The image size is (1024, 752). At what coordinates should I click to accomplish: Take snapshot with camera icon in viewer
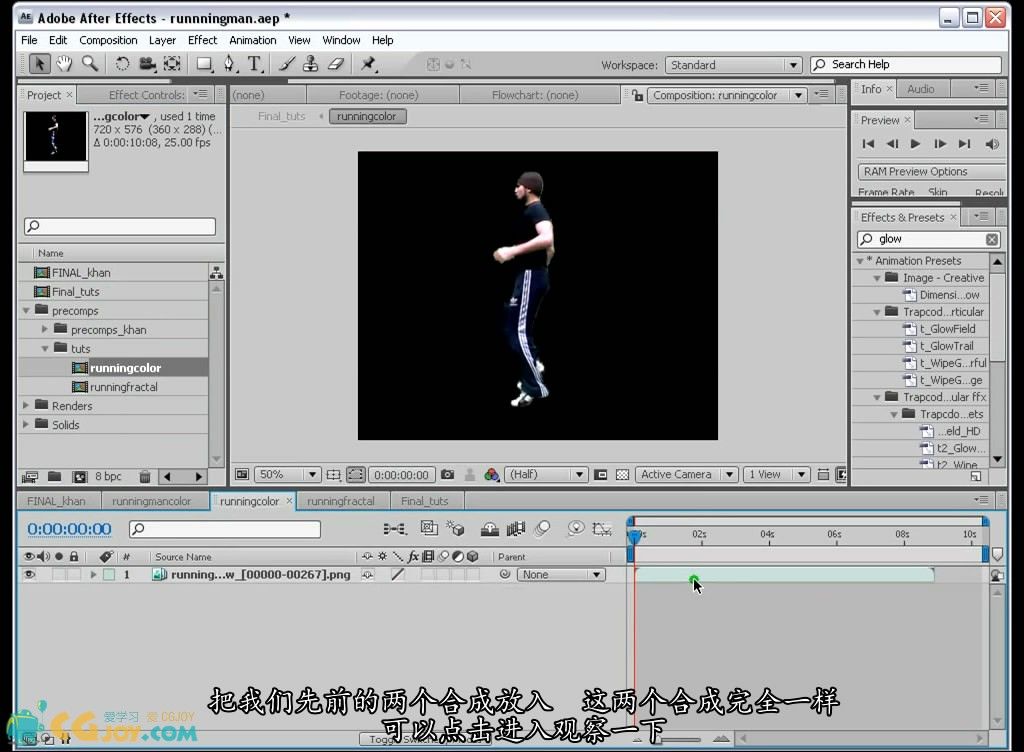447,475
